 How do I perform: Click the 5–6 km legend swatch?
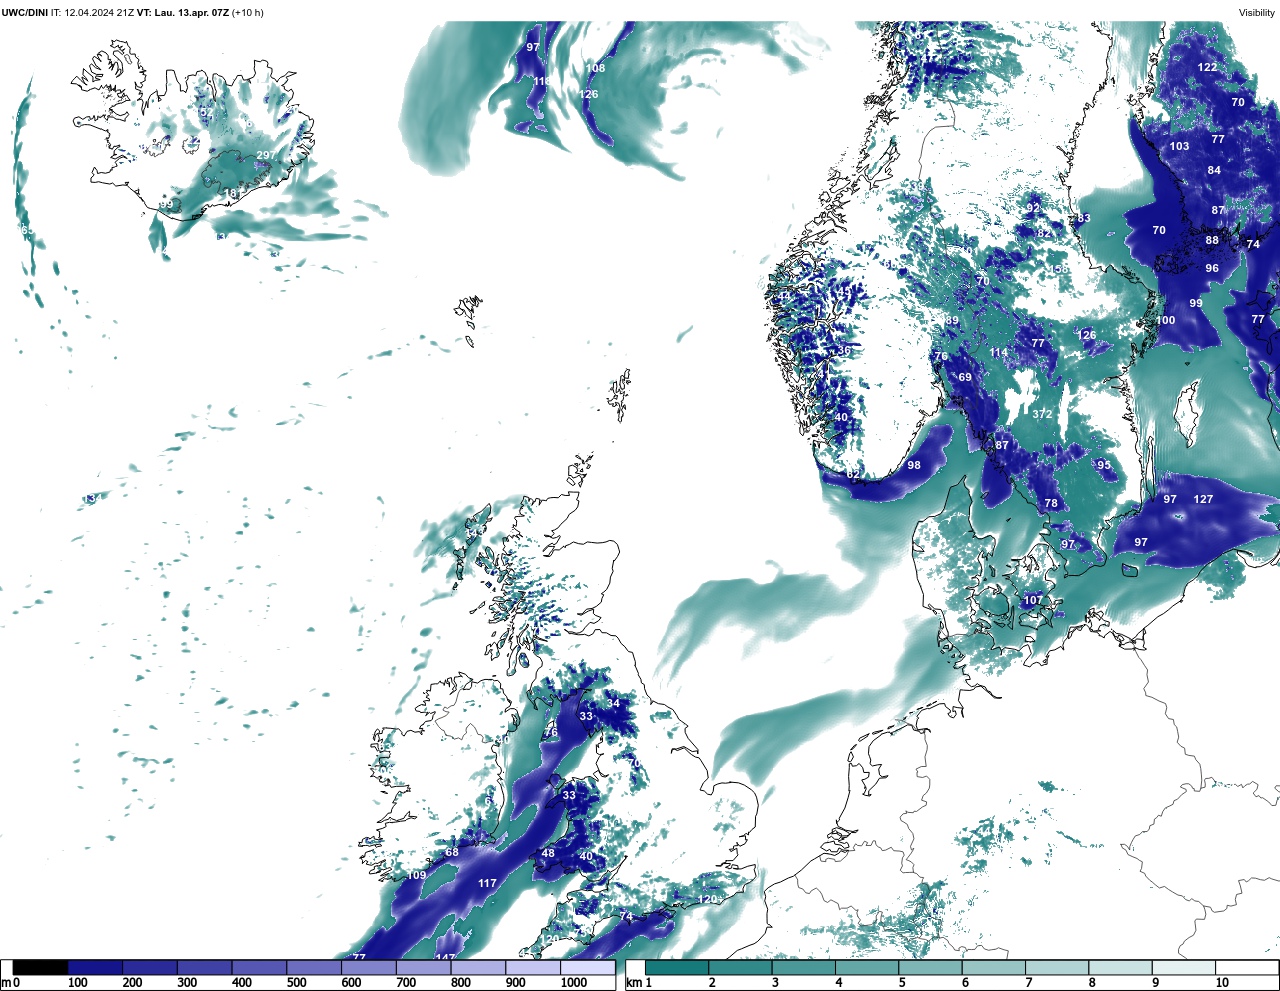[x=931, y=968]
